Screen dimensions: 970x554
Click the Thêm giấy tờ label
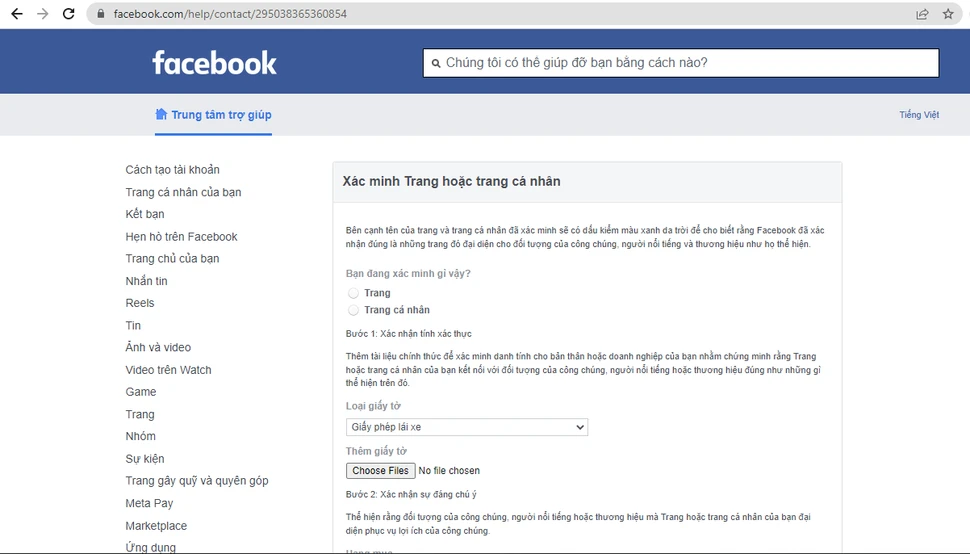pos(376,451)
